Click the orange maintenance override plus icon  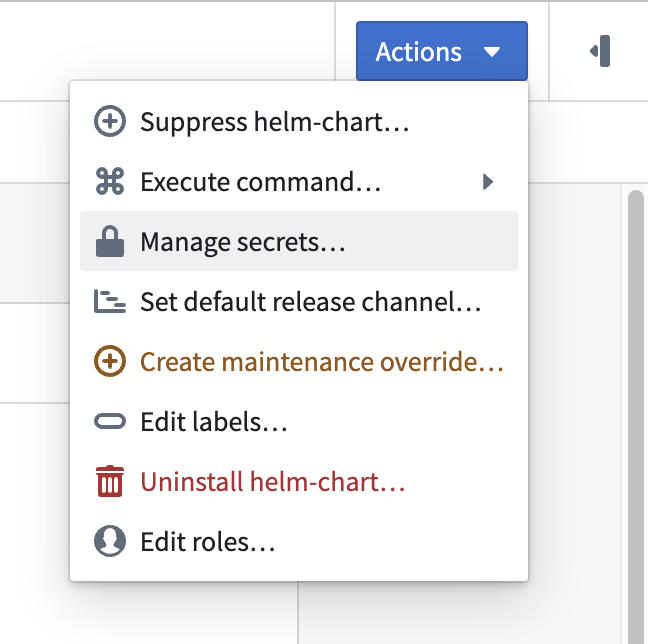(110, 361)
